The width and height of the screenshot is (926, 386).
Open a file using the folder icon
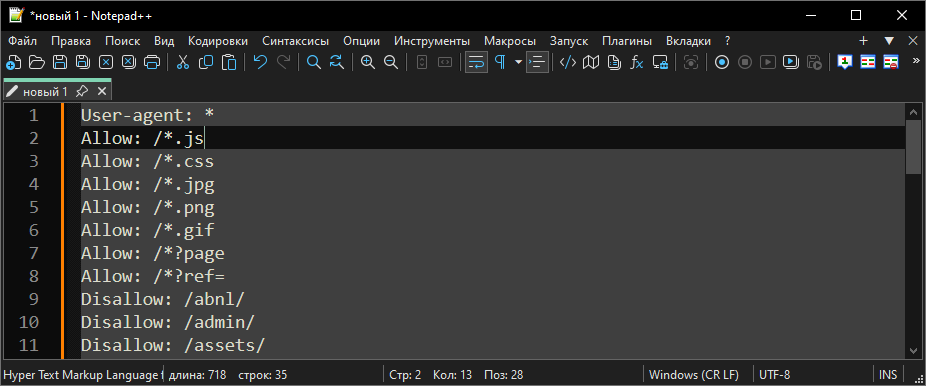click(37, 62)
